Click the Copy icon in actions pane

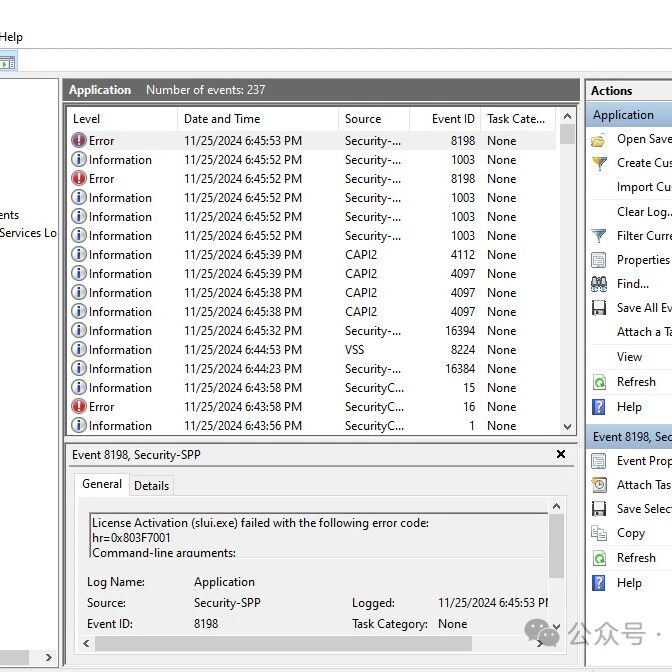click(x=599, y=533)
